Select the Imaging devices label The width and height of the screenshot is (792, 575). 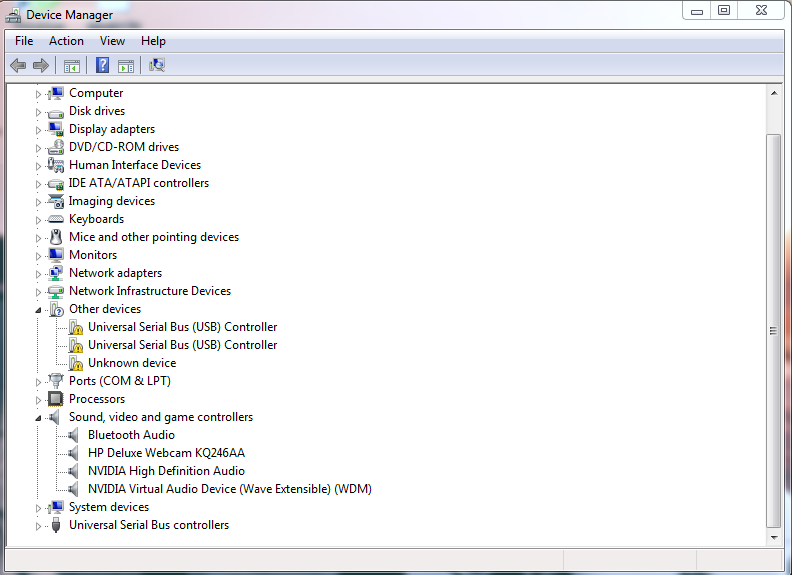coord(112,201)
